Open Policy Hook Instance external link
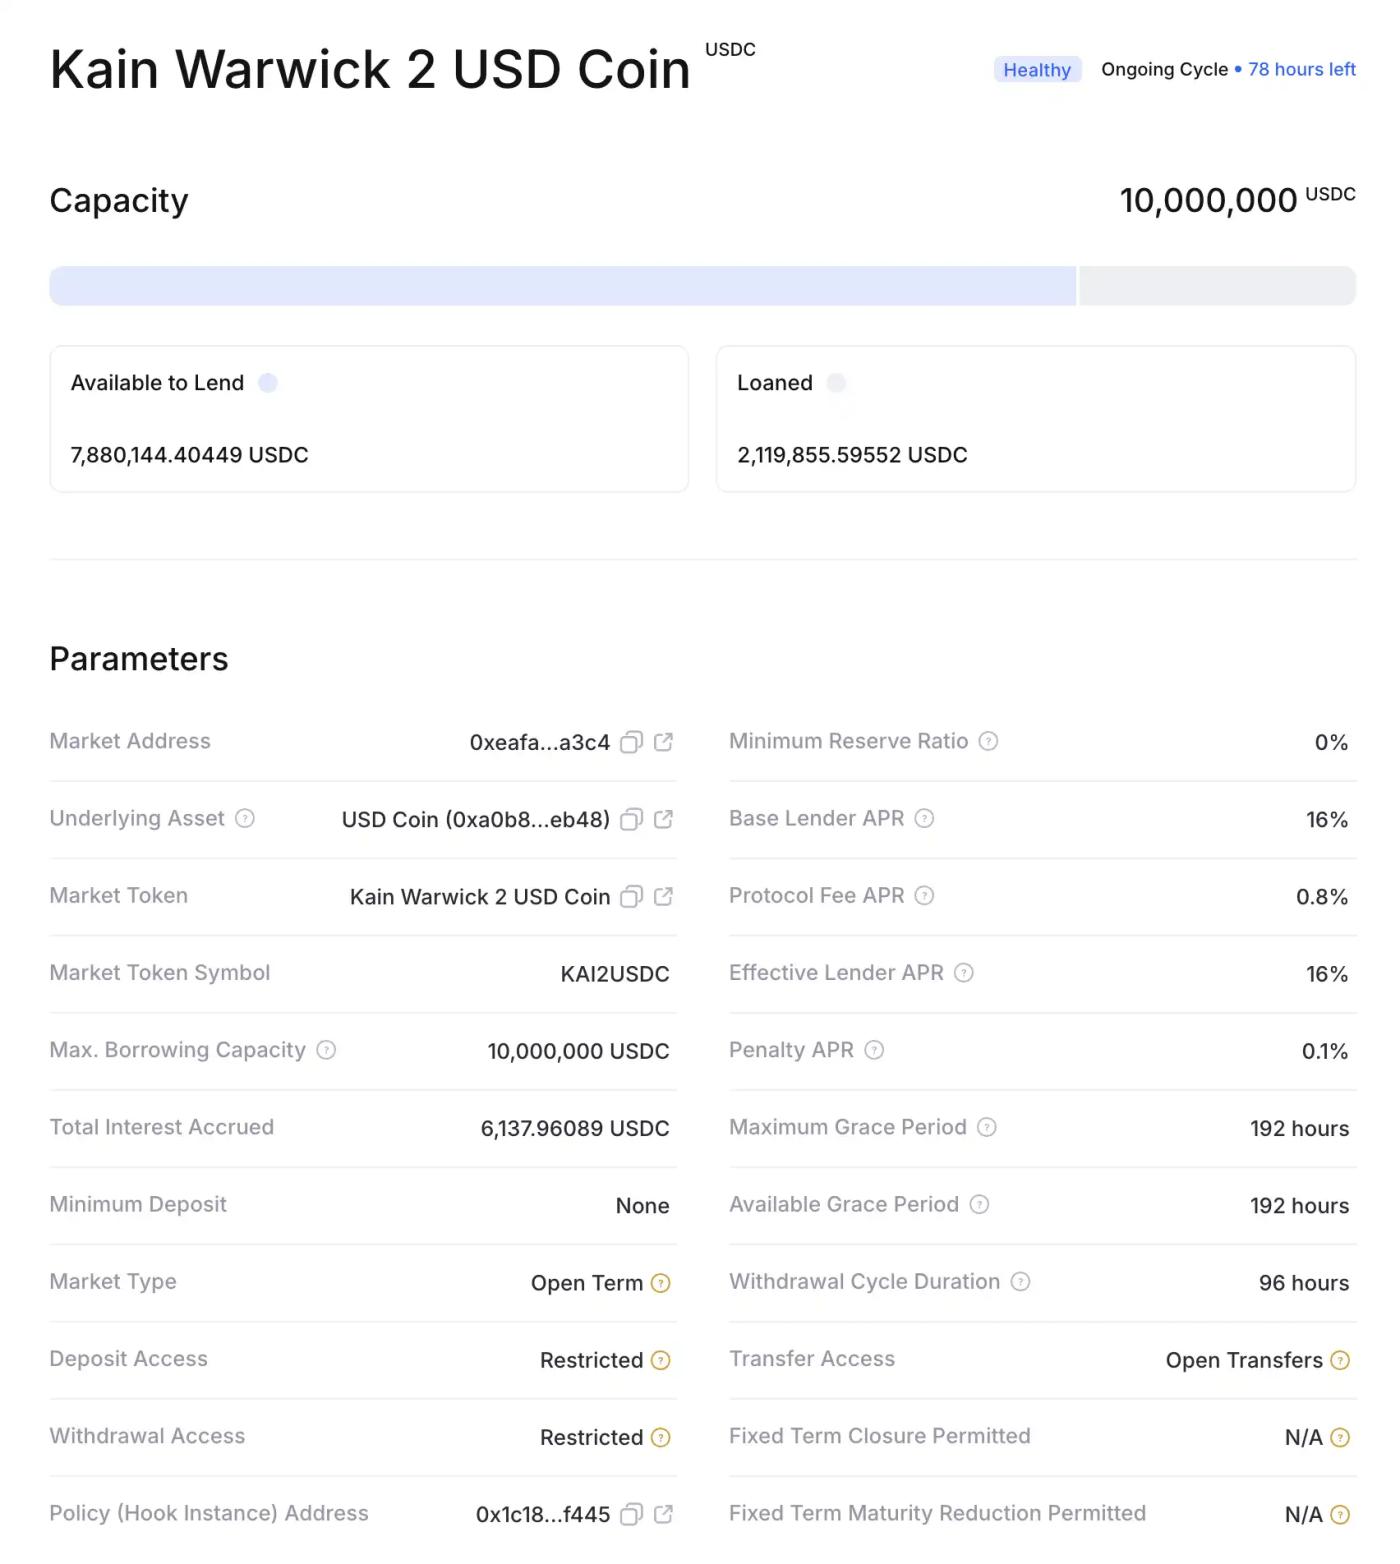Image resolution: width=1400 pixels, height=1564 pixels. tap(663, 1514)
